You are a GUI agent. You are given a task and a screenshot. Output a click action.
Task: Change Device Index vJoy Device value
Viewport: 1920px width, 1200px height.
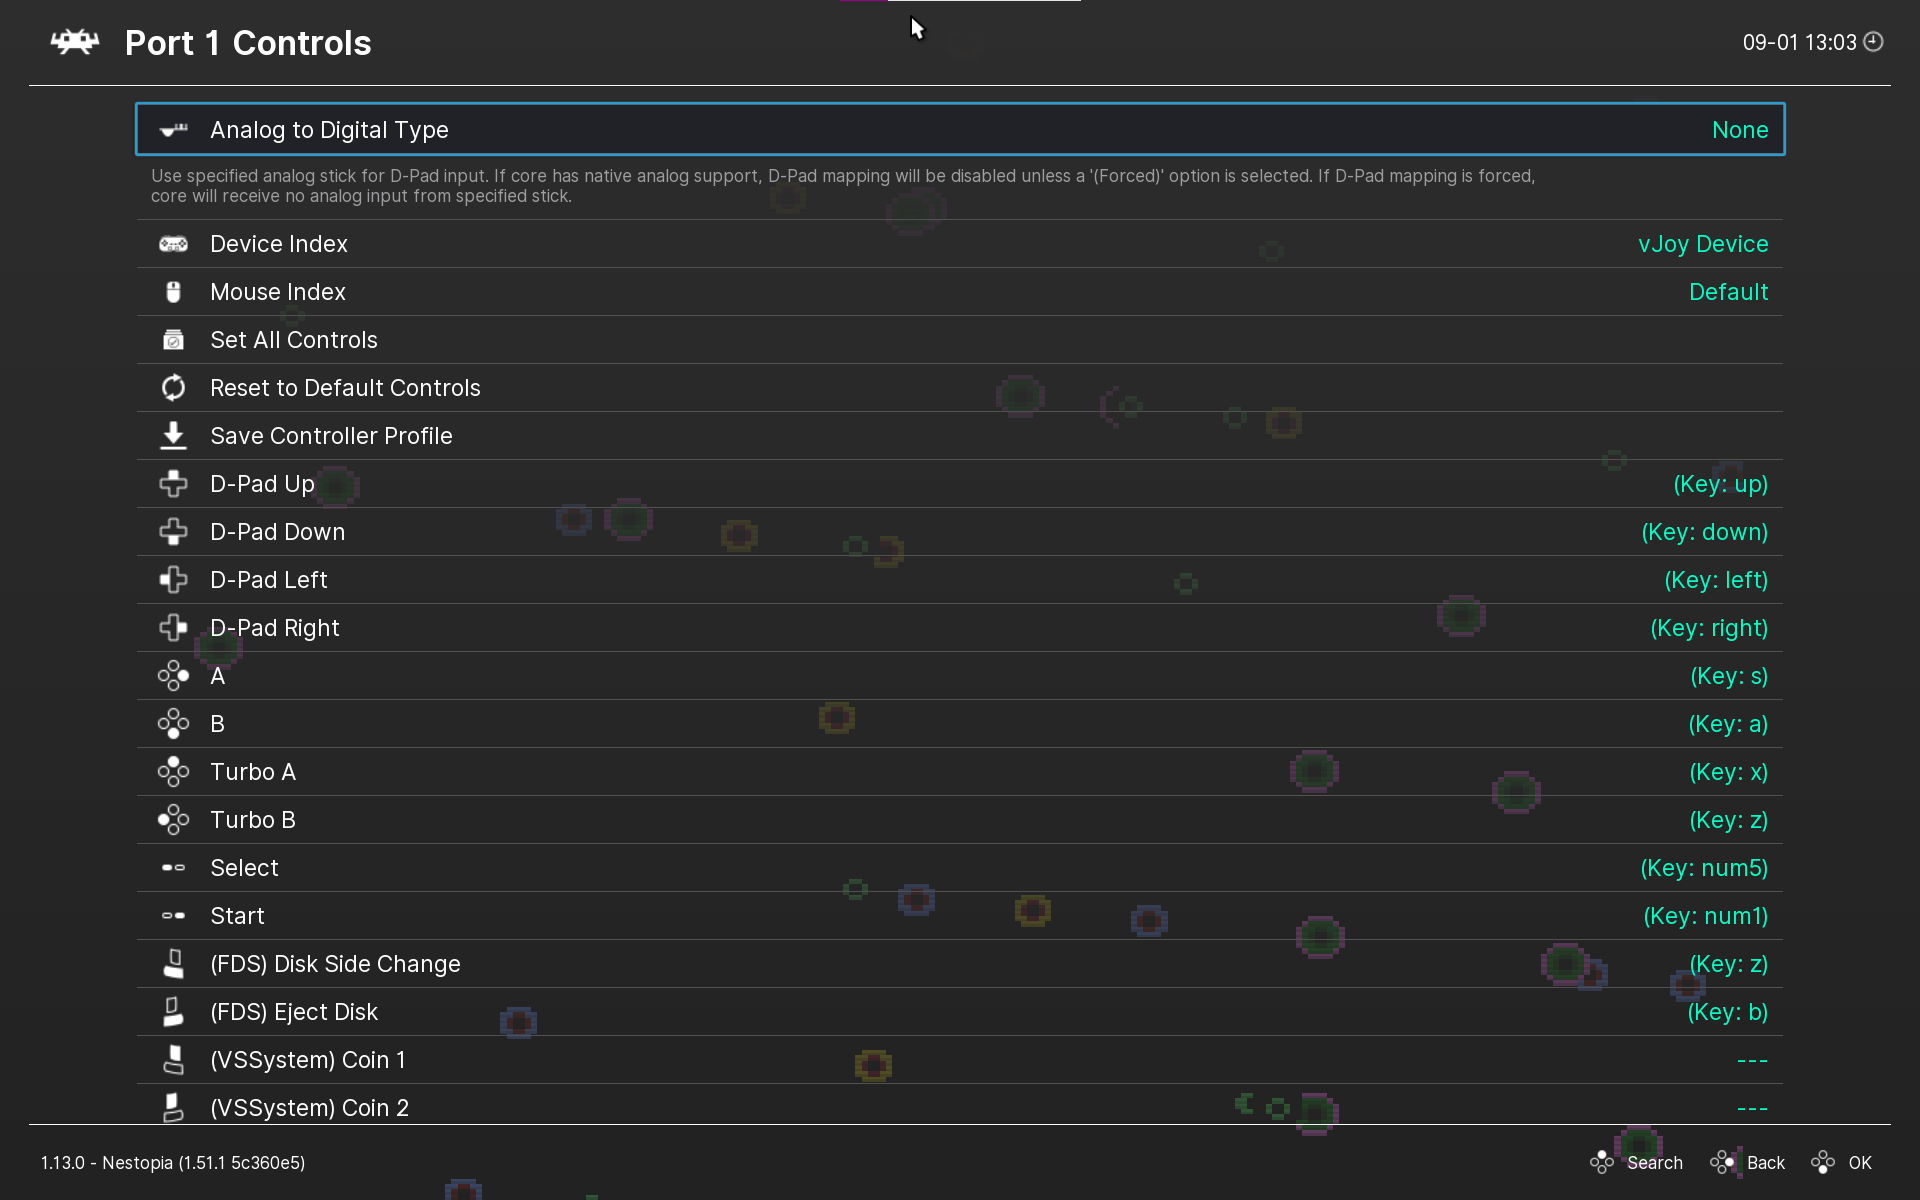coord(1702,244)
